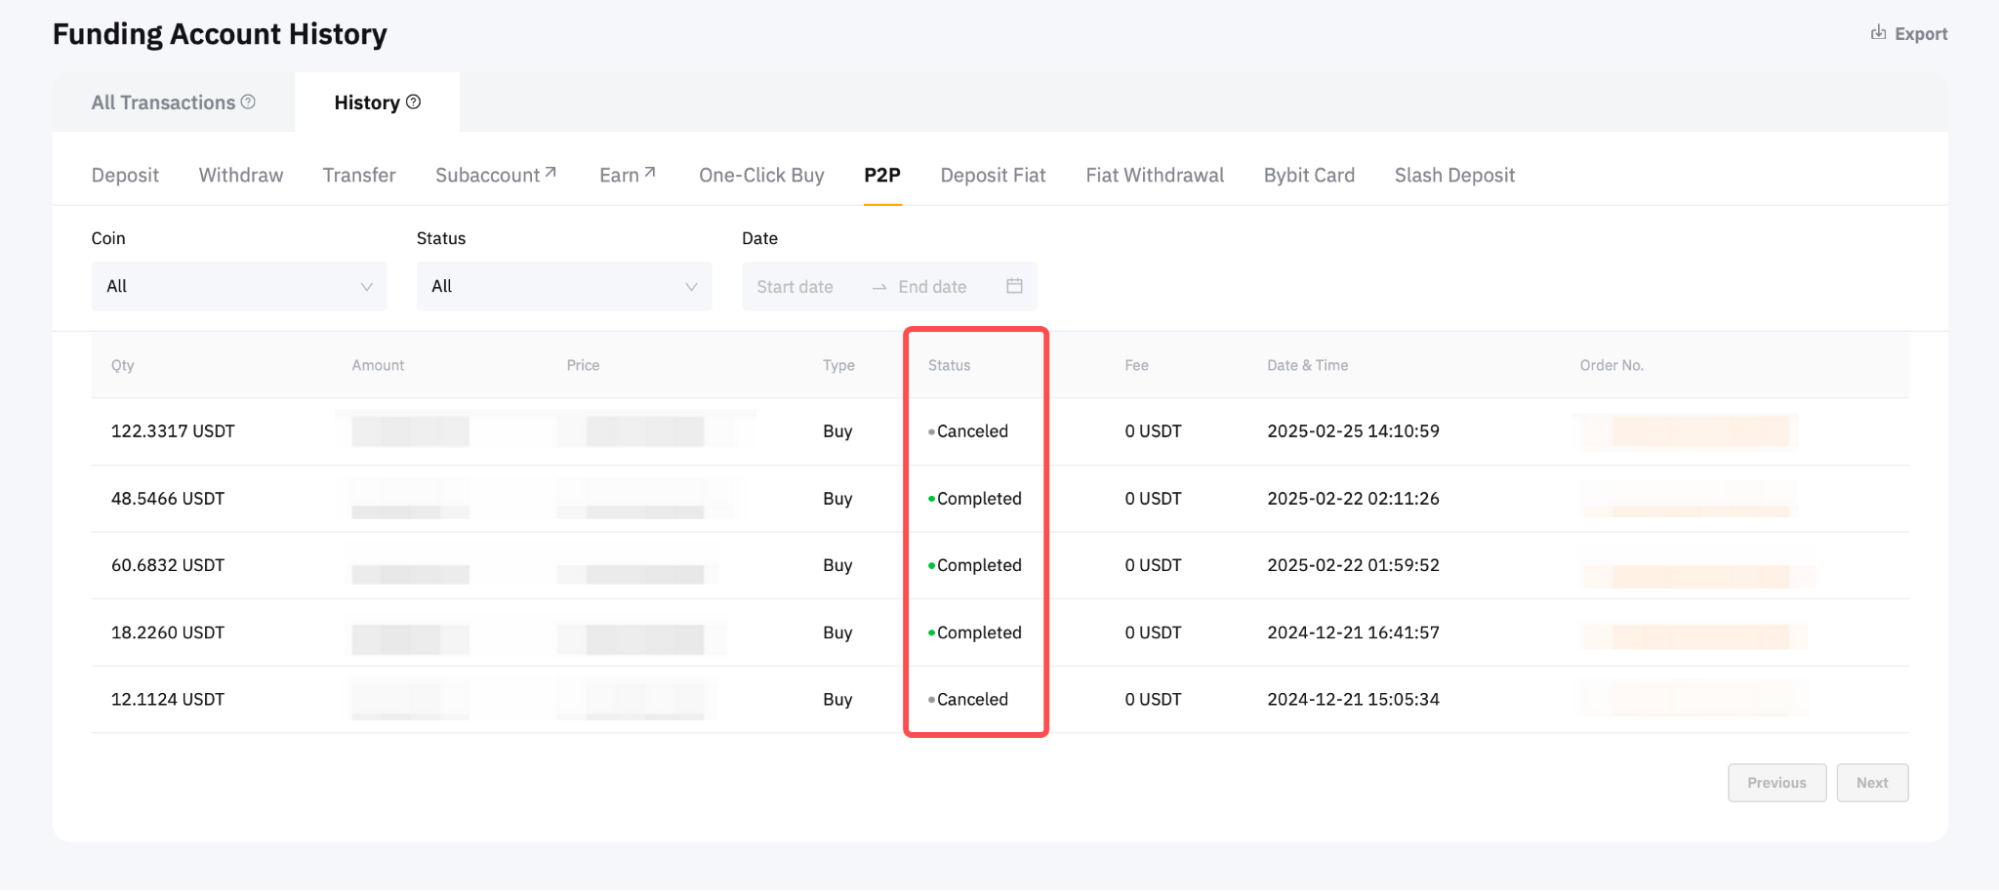Open the Fiat Withdrawal tab
Viewport: 1999px width, 891px height.
coord(1154,176)
